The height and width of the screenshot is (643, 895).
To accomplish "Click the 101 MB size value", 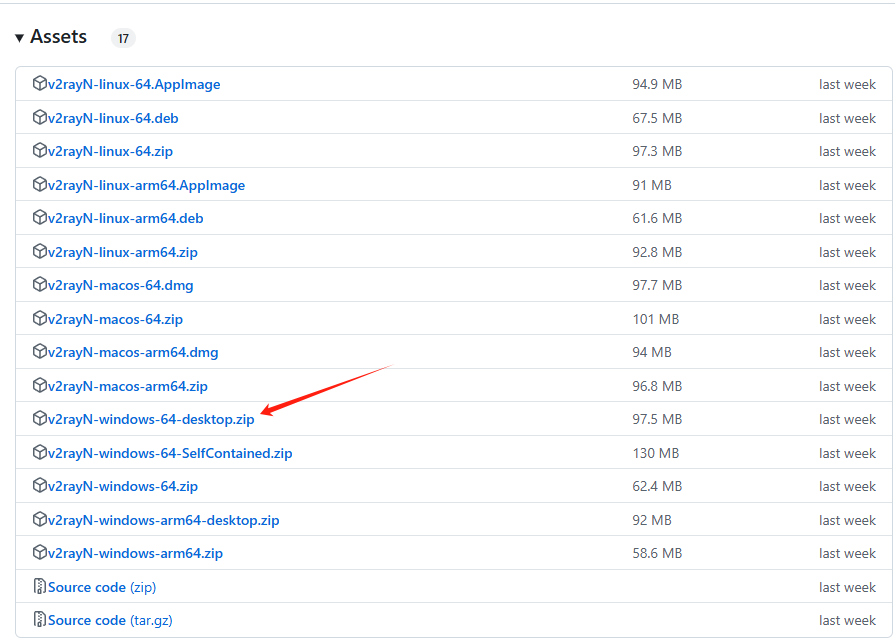I will [656, 319].
